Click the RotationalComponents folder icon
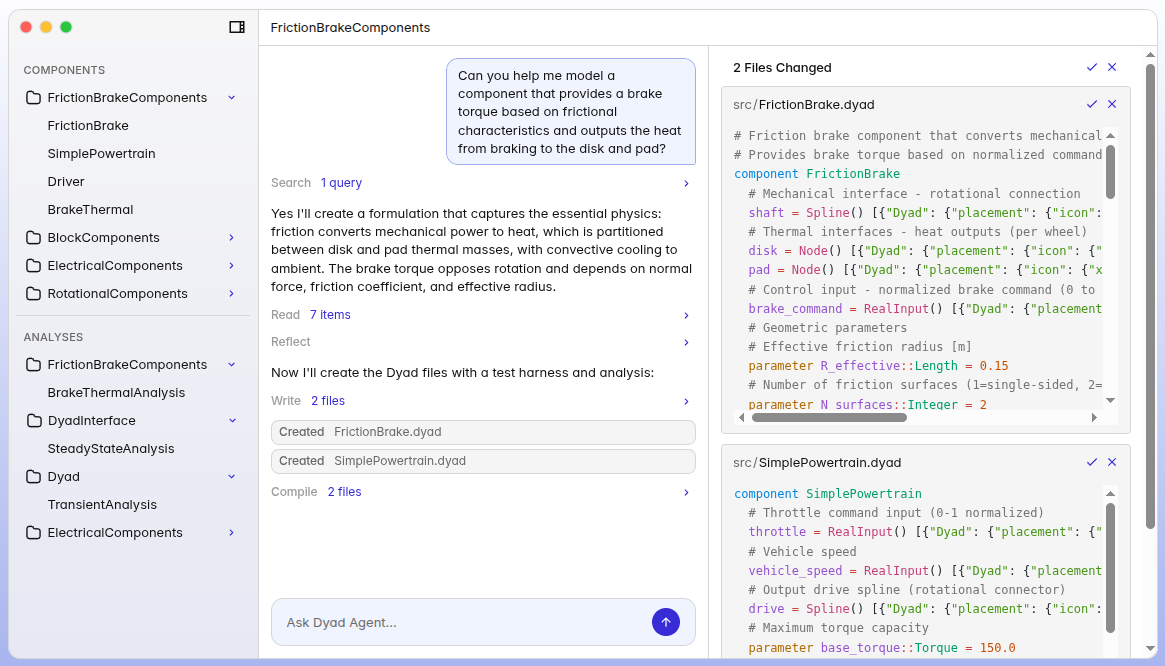 [33, 294]
